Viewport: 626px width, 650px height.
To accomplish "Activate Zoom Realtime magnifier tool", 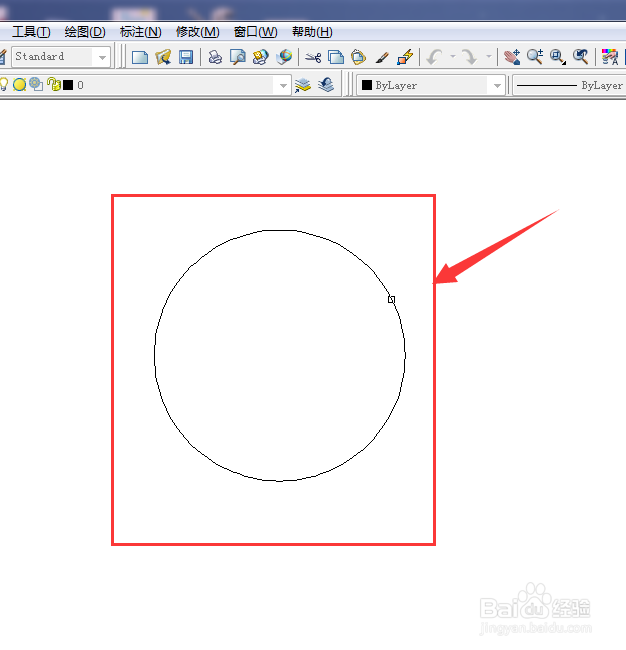I will [x=535, y=57].
